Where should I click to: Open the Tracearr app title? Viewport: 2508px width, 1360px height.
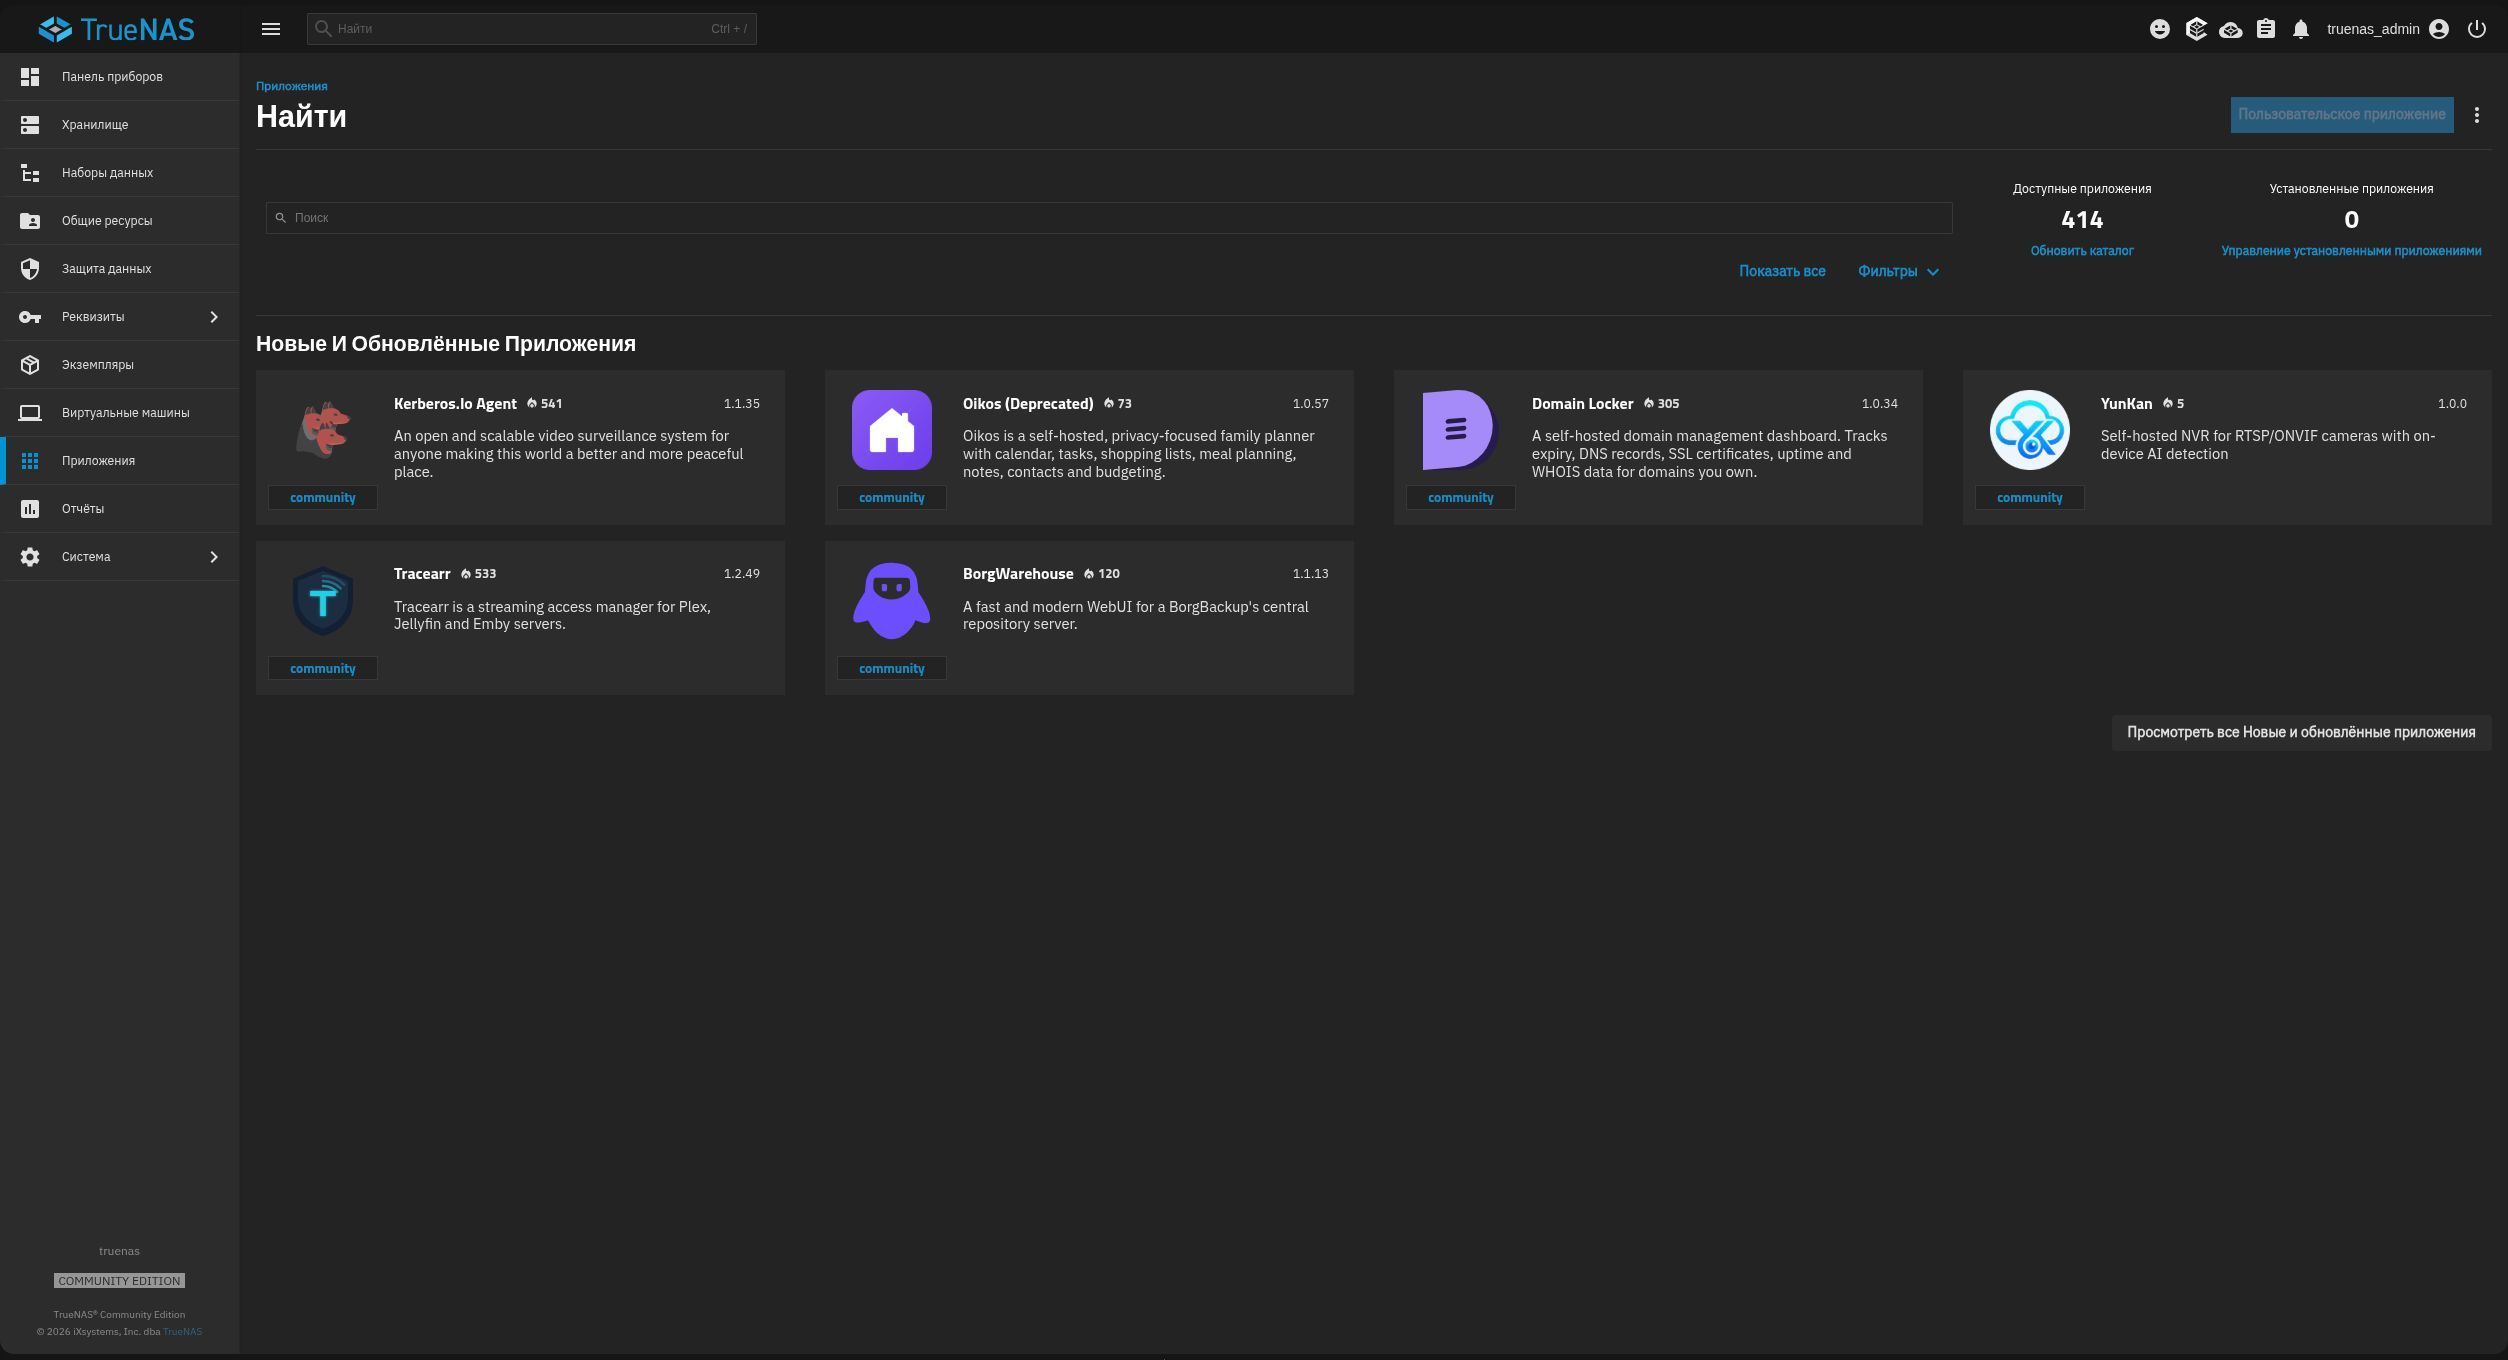tap(422, 574)
